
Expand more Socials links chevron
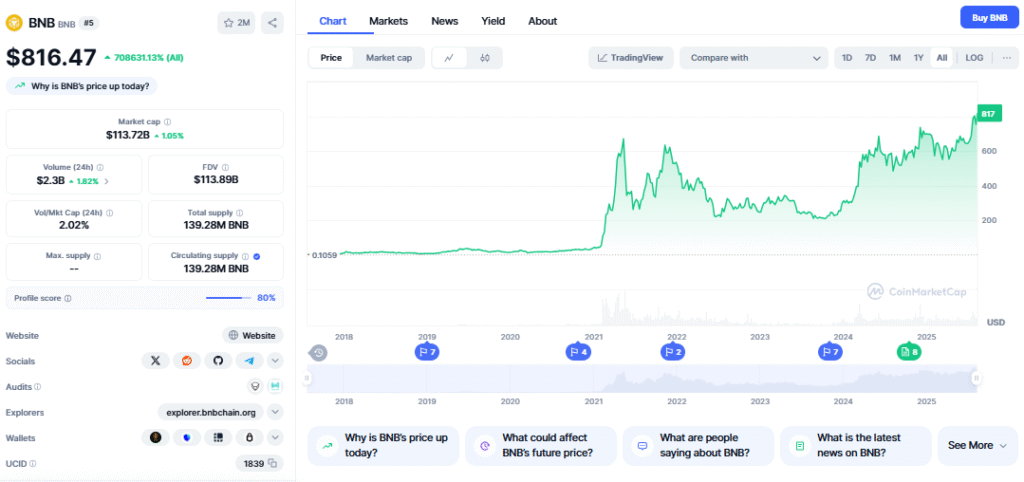pyautogui.click(x=275, y=361)
